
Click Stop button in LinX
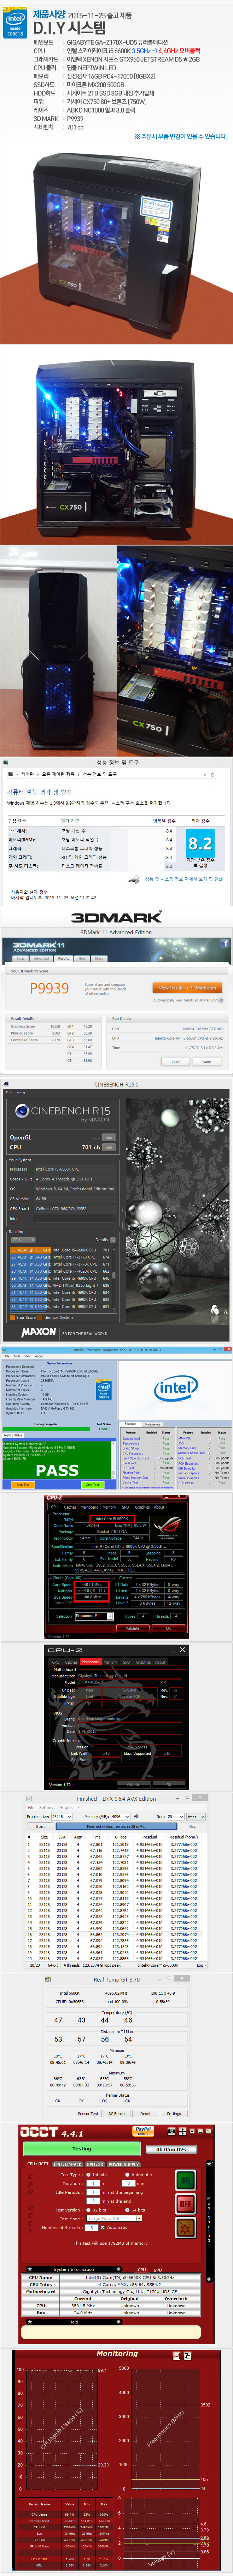pyautogui.click(x=193, y=1826)
